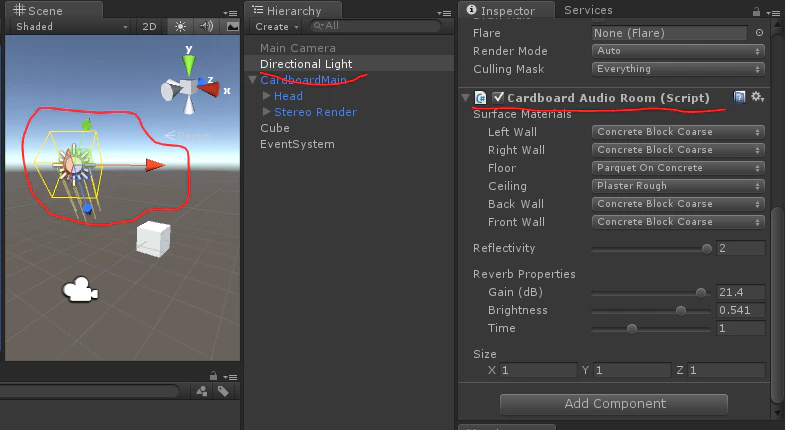786x430 pixels.
Task: Click the Brightness value field 0.541
Action: (741, 310)
